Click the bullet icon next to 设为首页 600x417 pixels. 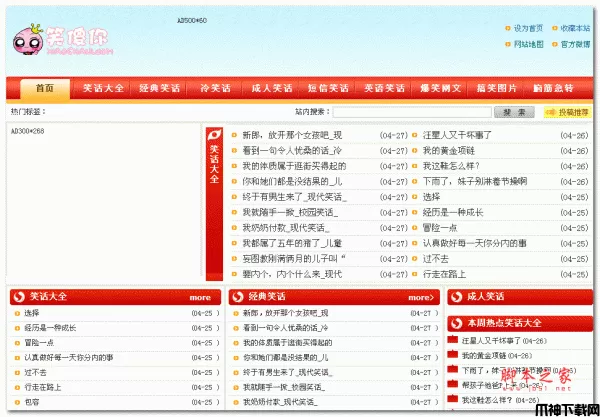click(x=507, y=28)
